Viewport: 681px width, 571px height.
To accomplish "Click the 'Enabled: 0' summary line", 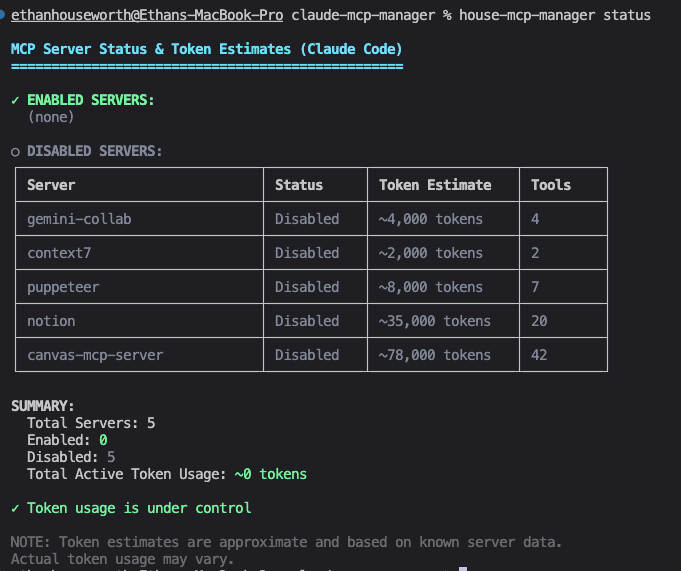I will tap(67, 440).
